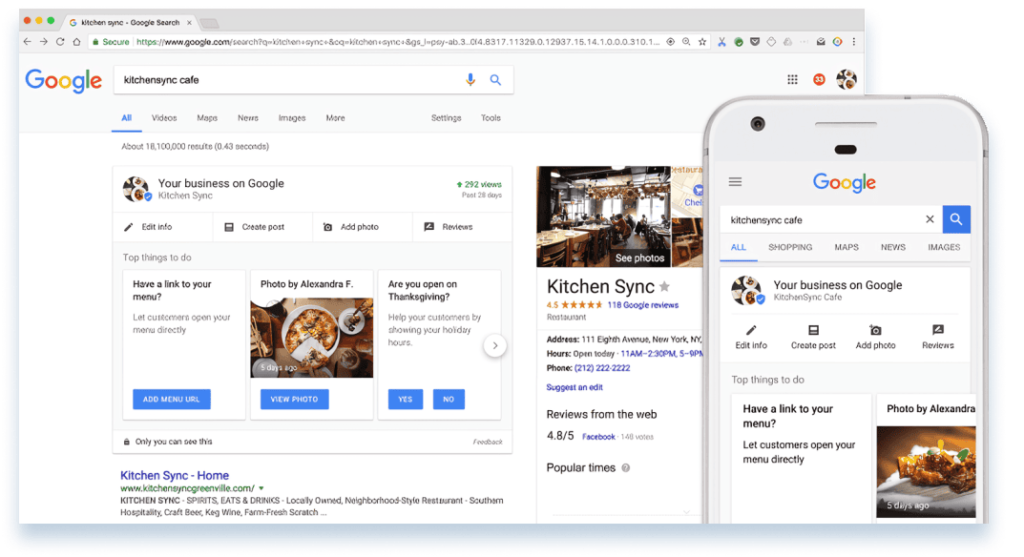Image resolution: width=1024 pixels, height=557 pixels.
Task: Click Create post in desktop panel
Action: pos(255,227)
